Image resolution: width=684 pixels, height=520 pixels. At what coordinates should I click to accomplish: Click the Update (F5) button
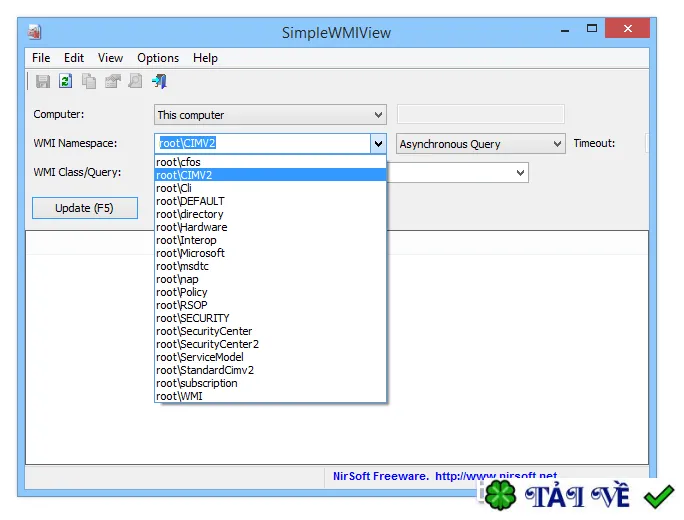click(x=85, y=208)
